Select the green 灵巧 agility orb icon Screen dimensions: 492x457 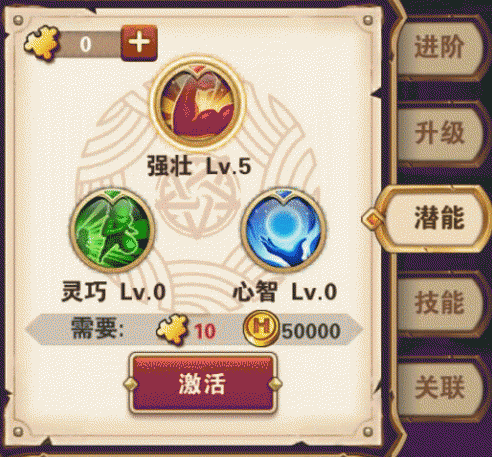click(x=112, y=230)
